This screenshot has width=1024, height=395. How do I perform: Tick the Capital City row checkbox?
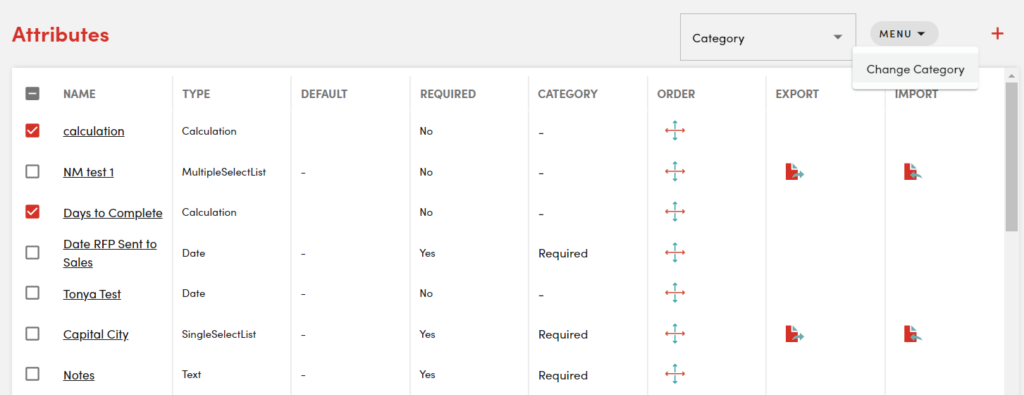[33, 334]
